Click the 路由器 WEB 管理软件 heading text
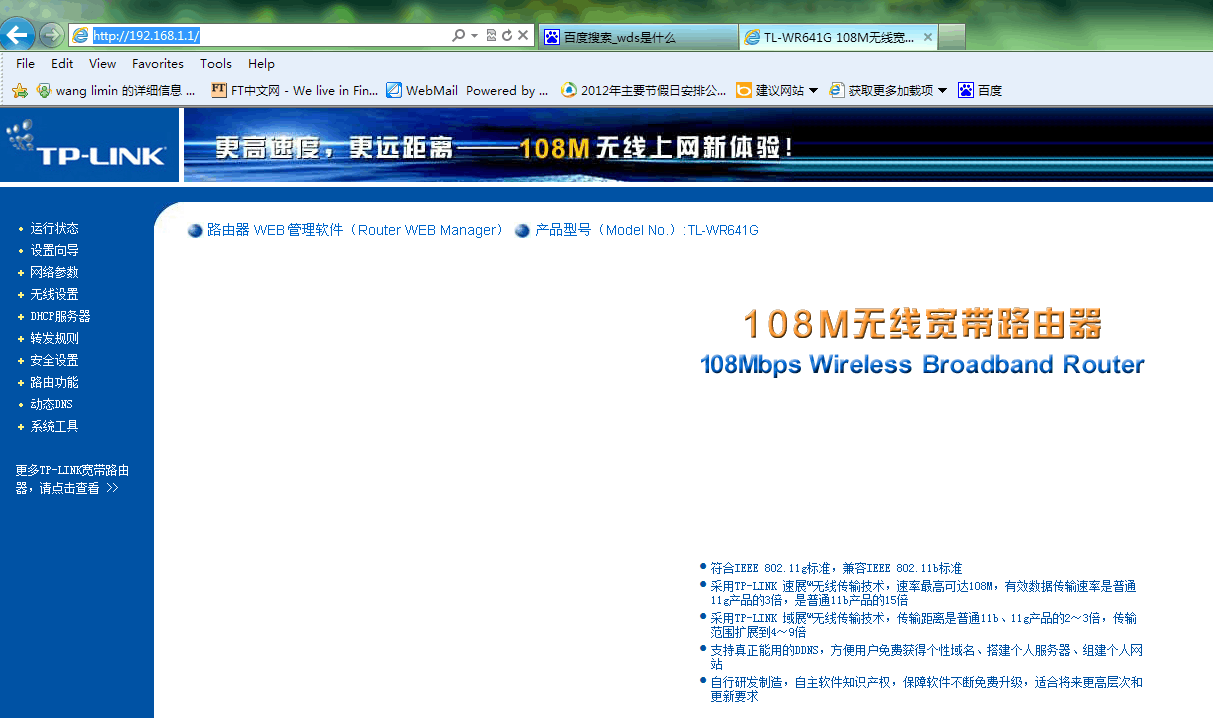This screenshot has height=718, width=1213. point(355,230)
